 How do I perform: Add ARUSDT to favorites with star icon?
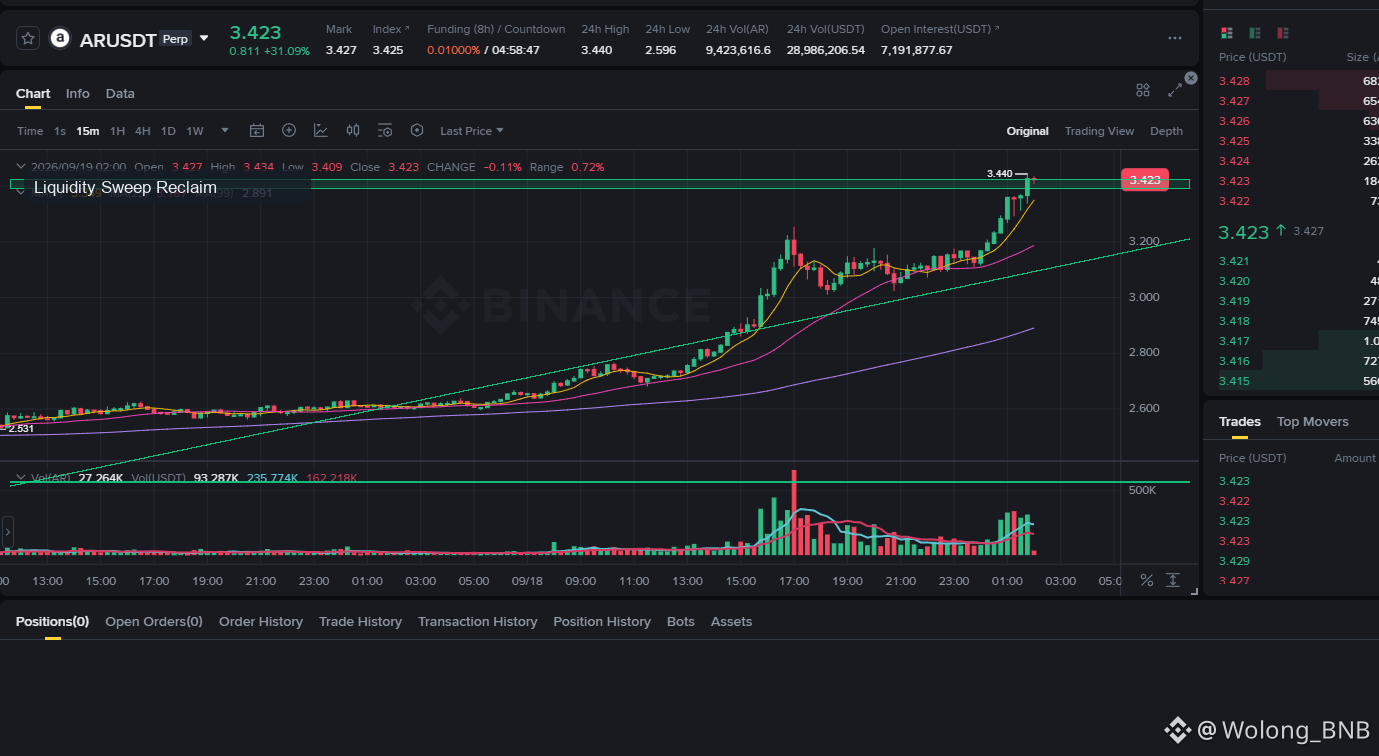click(x=28, y=38)
